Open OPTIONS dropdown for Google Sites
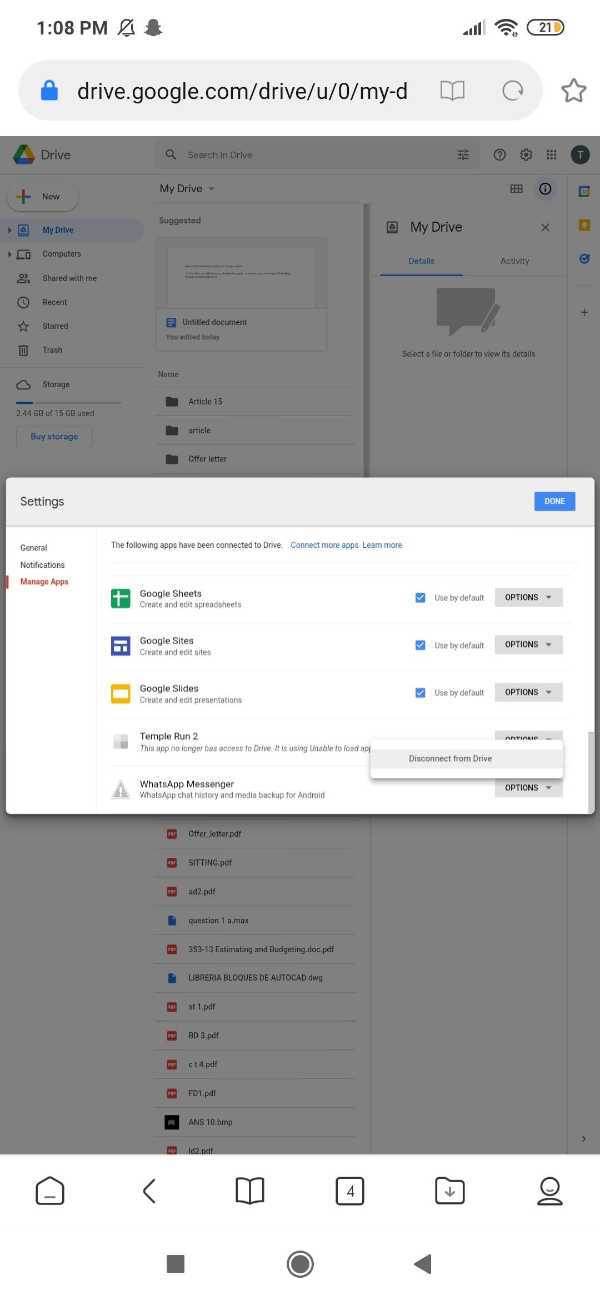The image size is (600, 1300). 529,645
